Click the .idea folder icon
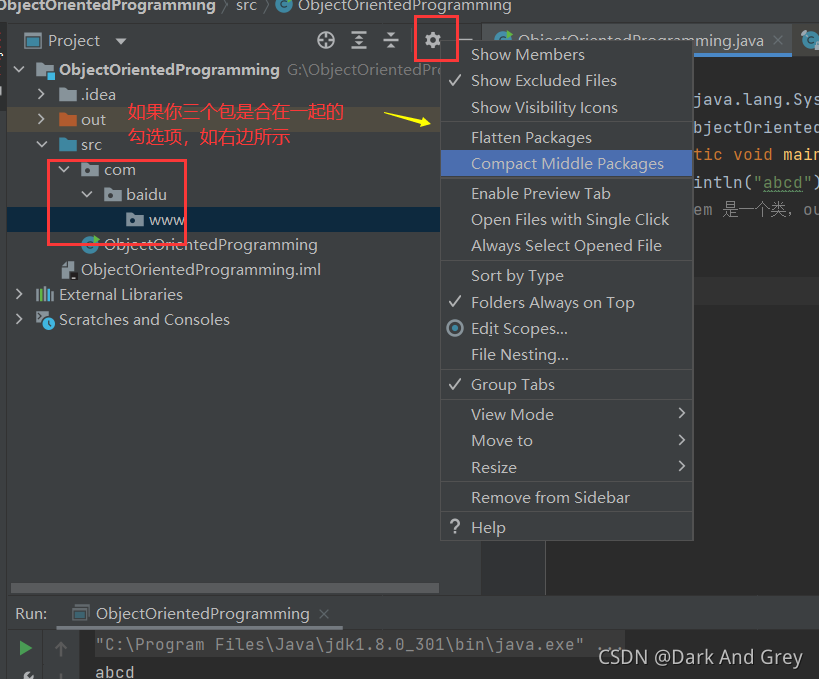 (68, 95)
